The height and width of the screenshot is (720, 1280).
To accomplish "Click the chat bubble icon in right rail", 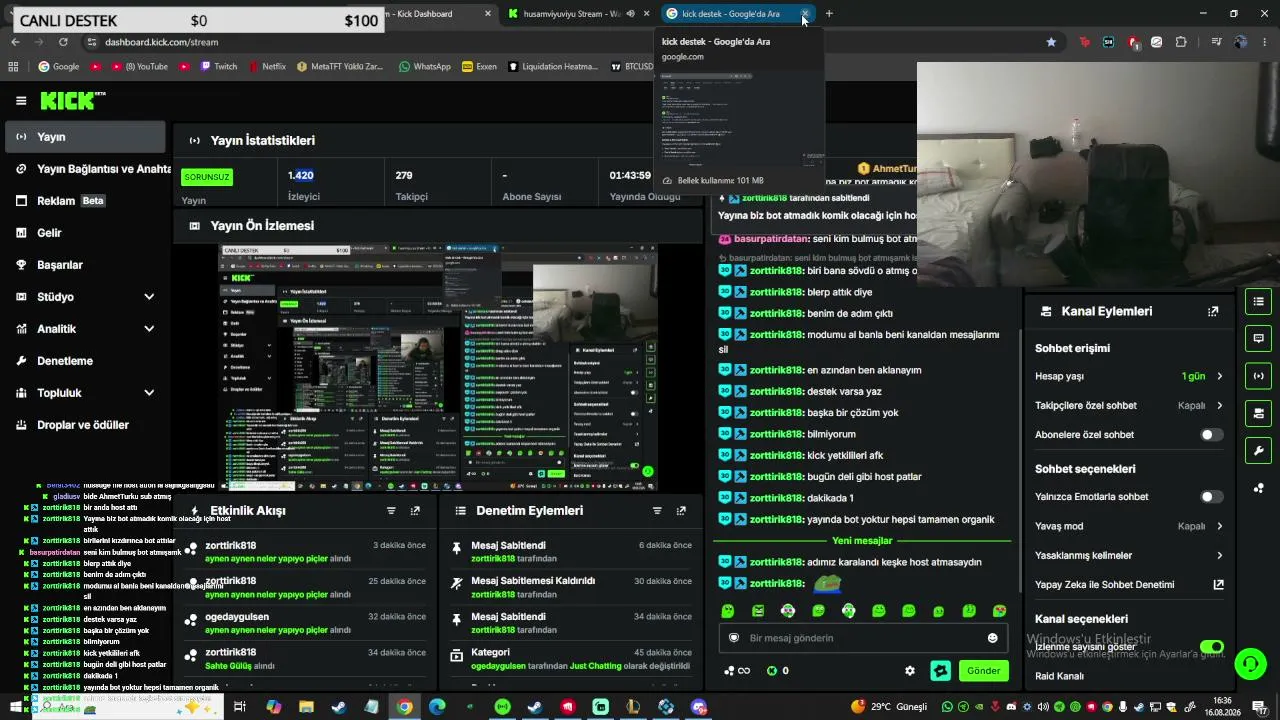I will pyautogui.click(x=1258, y=339).
